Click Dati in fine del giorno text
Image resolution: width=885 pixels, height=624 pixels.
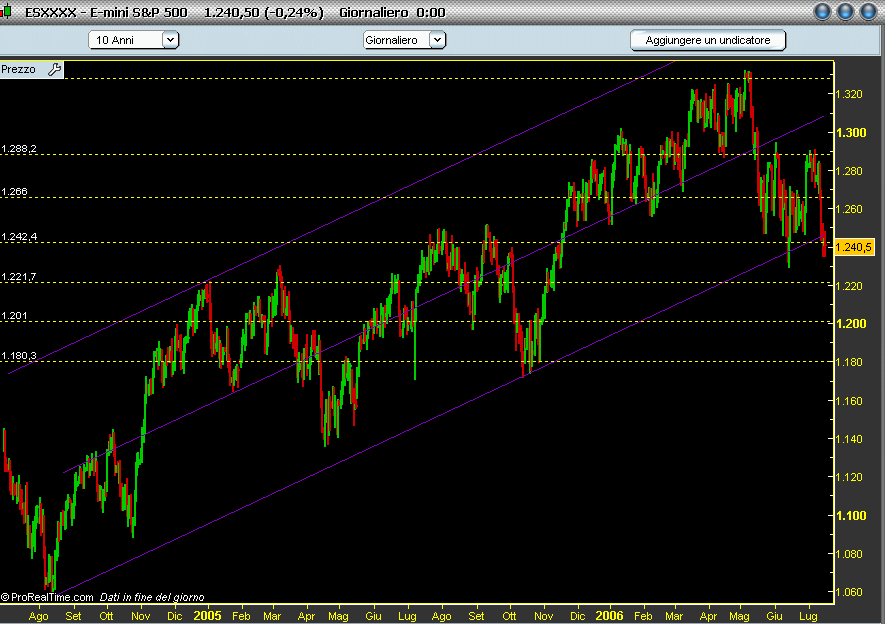pos(152,597)
